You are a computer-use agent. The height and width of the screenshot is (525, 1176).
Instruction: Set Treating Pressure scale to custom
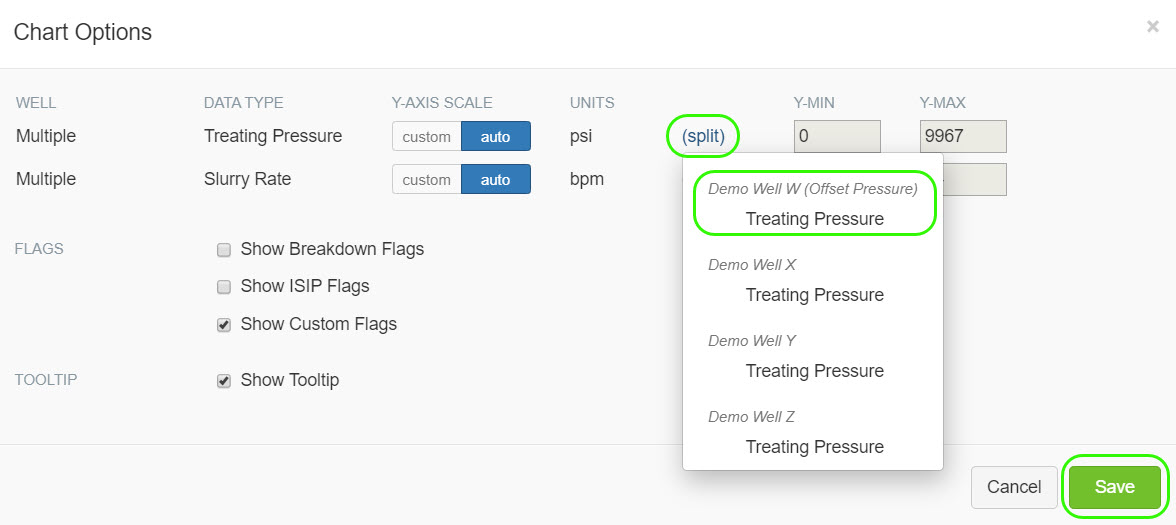coord(427,137)
